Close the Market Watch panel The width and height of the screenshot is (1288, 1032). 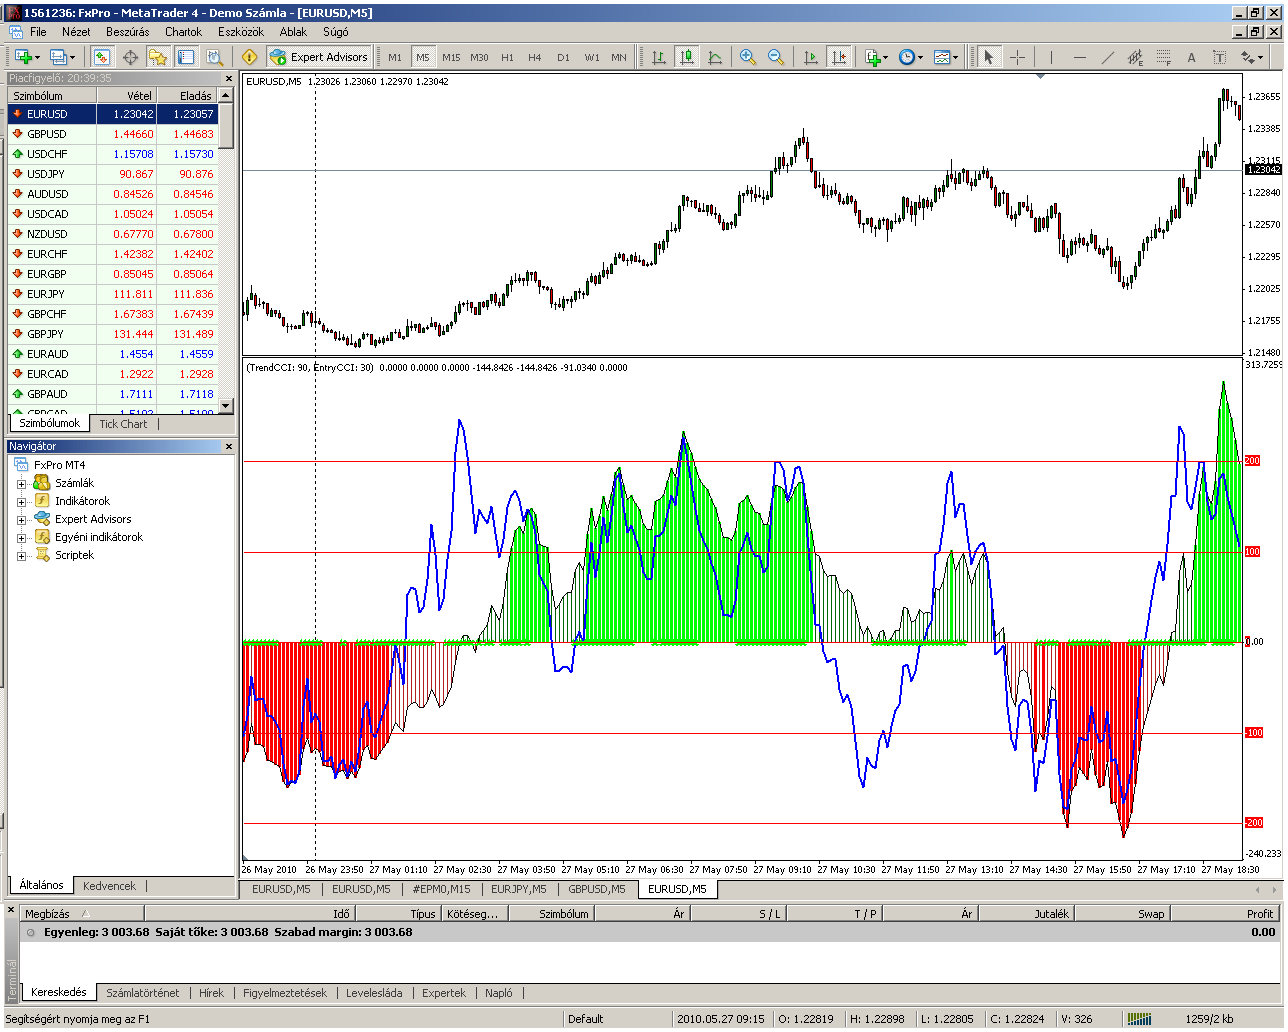(x=228, y=78)
